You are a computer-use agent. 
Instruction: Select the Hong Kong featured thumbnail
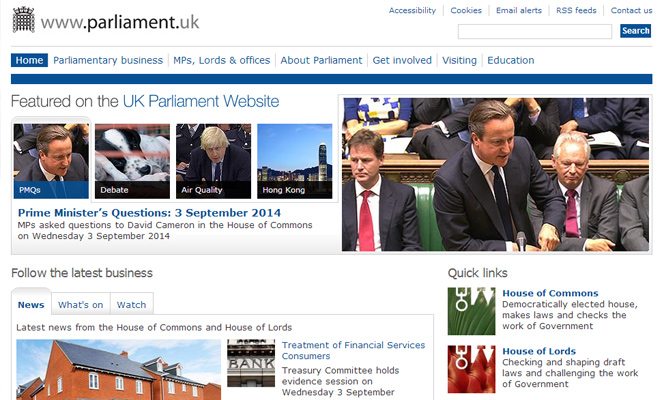click(295, 161)
